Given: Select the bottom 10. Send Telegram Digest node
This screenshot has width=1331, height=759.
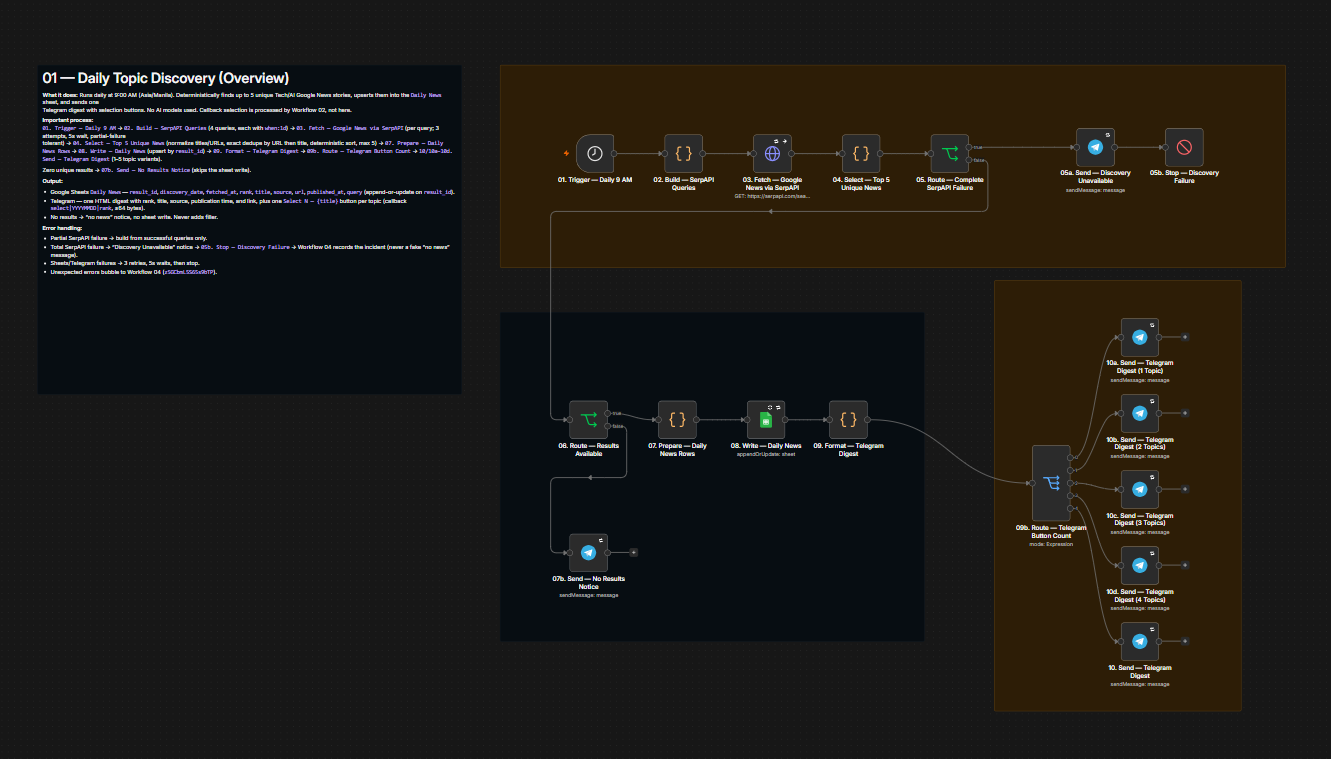Looking at the screenshot, I should [1139, 641].
